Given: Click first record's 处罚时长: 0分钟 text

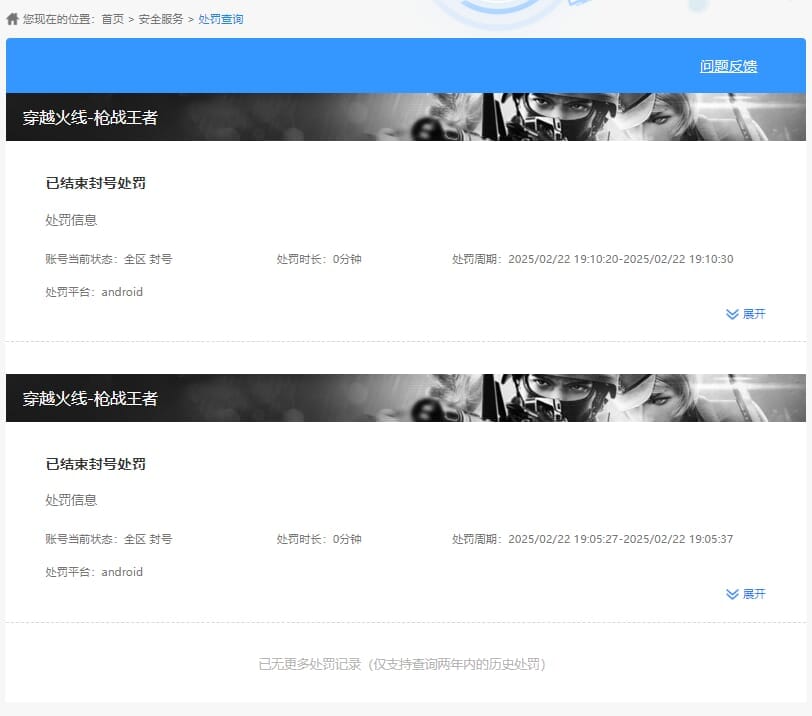Looking at the screenshot, I should (x=319, y=259).
